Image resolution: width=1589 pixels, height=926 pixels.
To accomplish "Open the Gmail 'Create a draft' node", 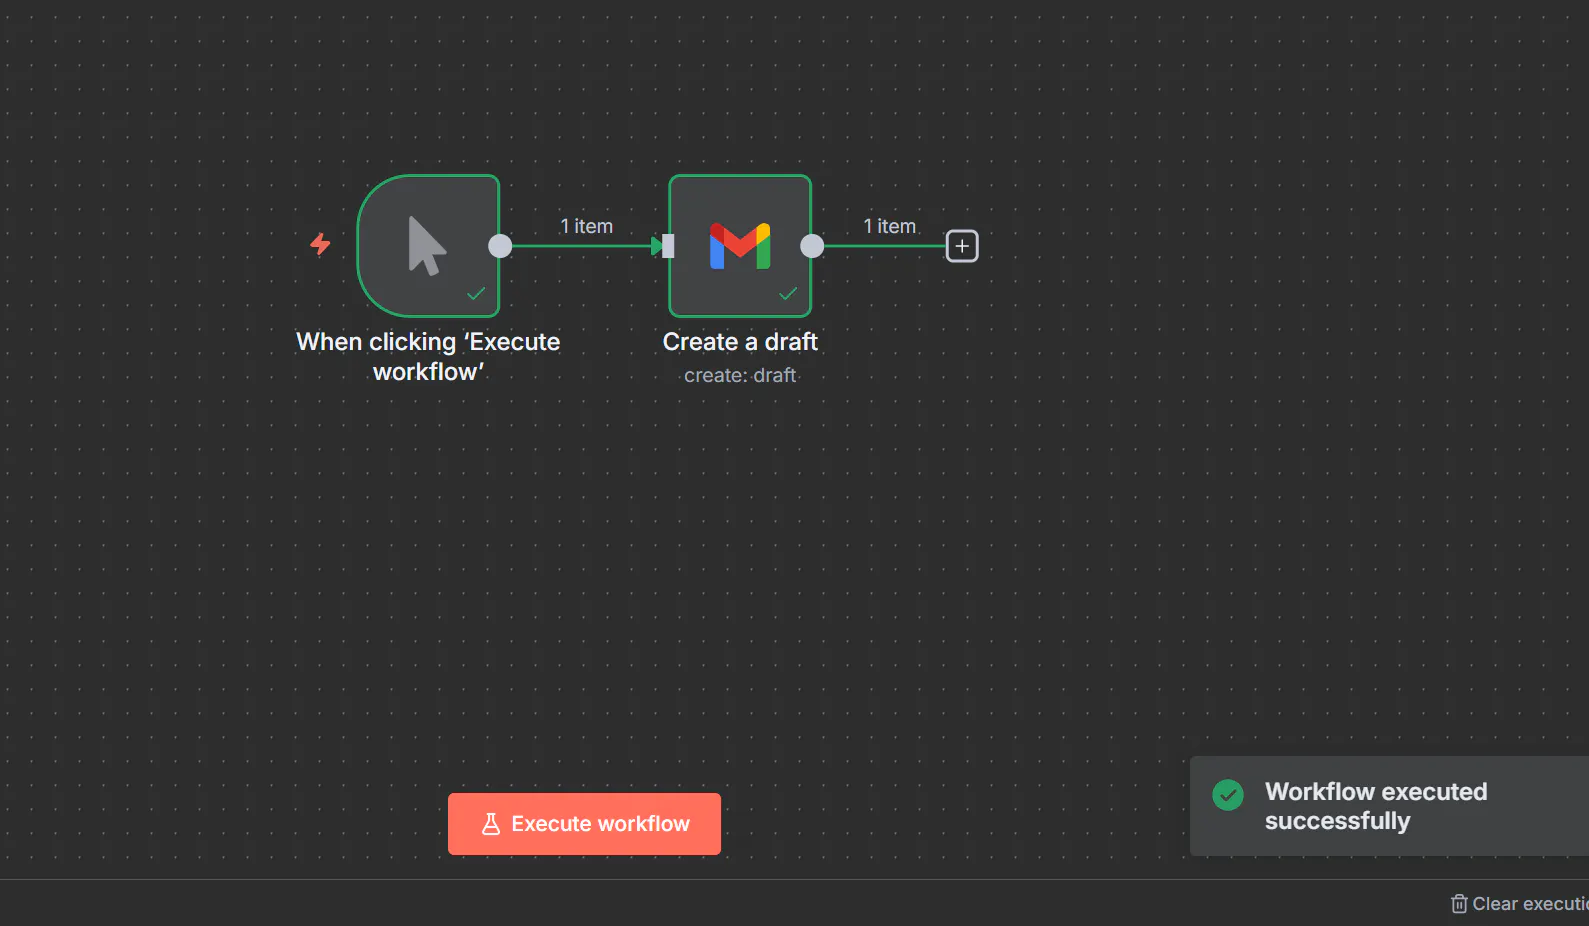I will 740,246.
